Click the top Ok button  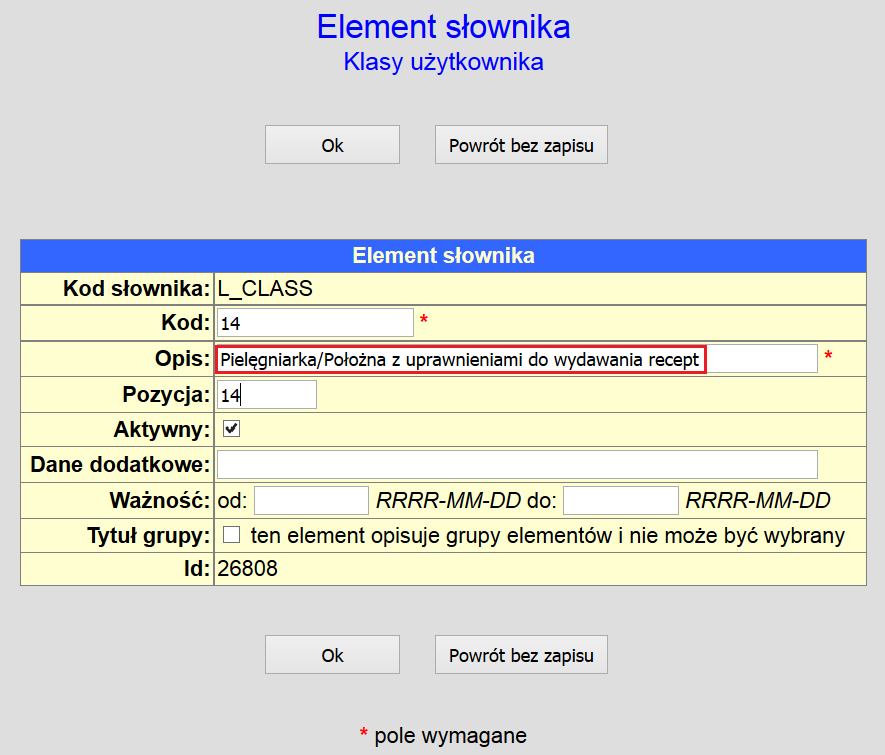(332, 145)
